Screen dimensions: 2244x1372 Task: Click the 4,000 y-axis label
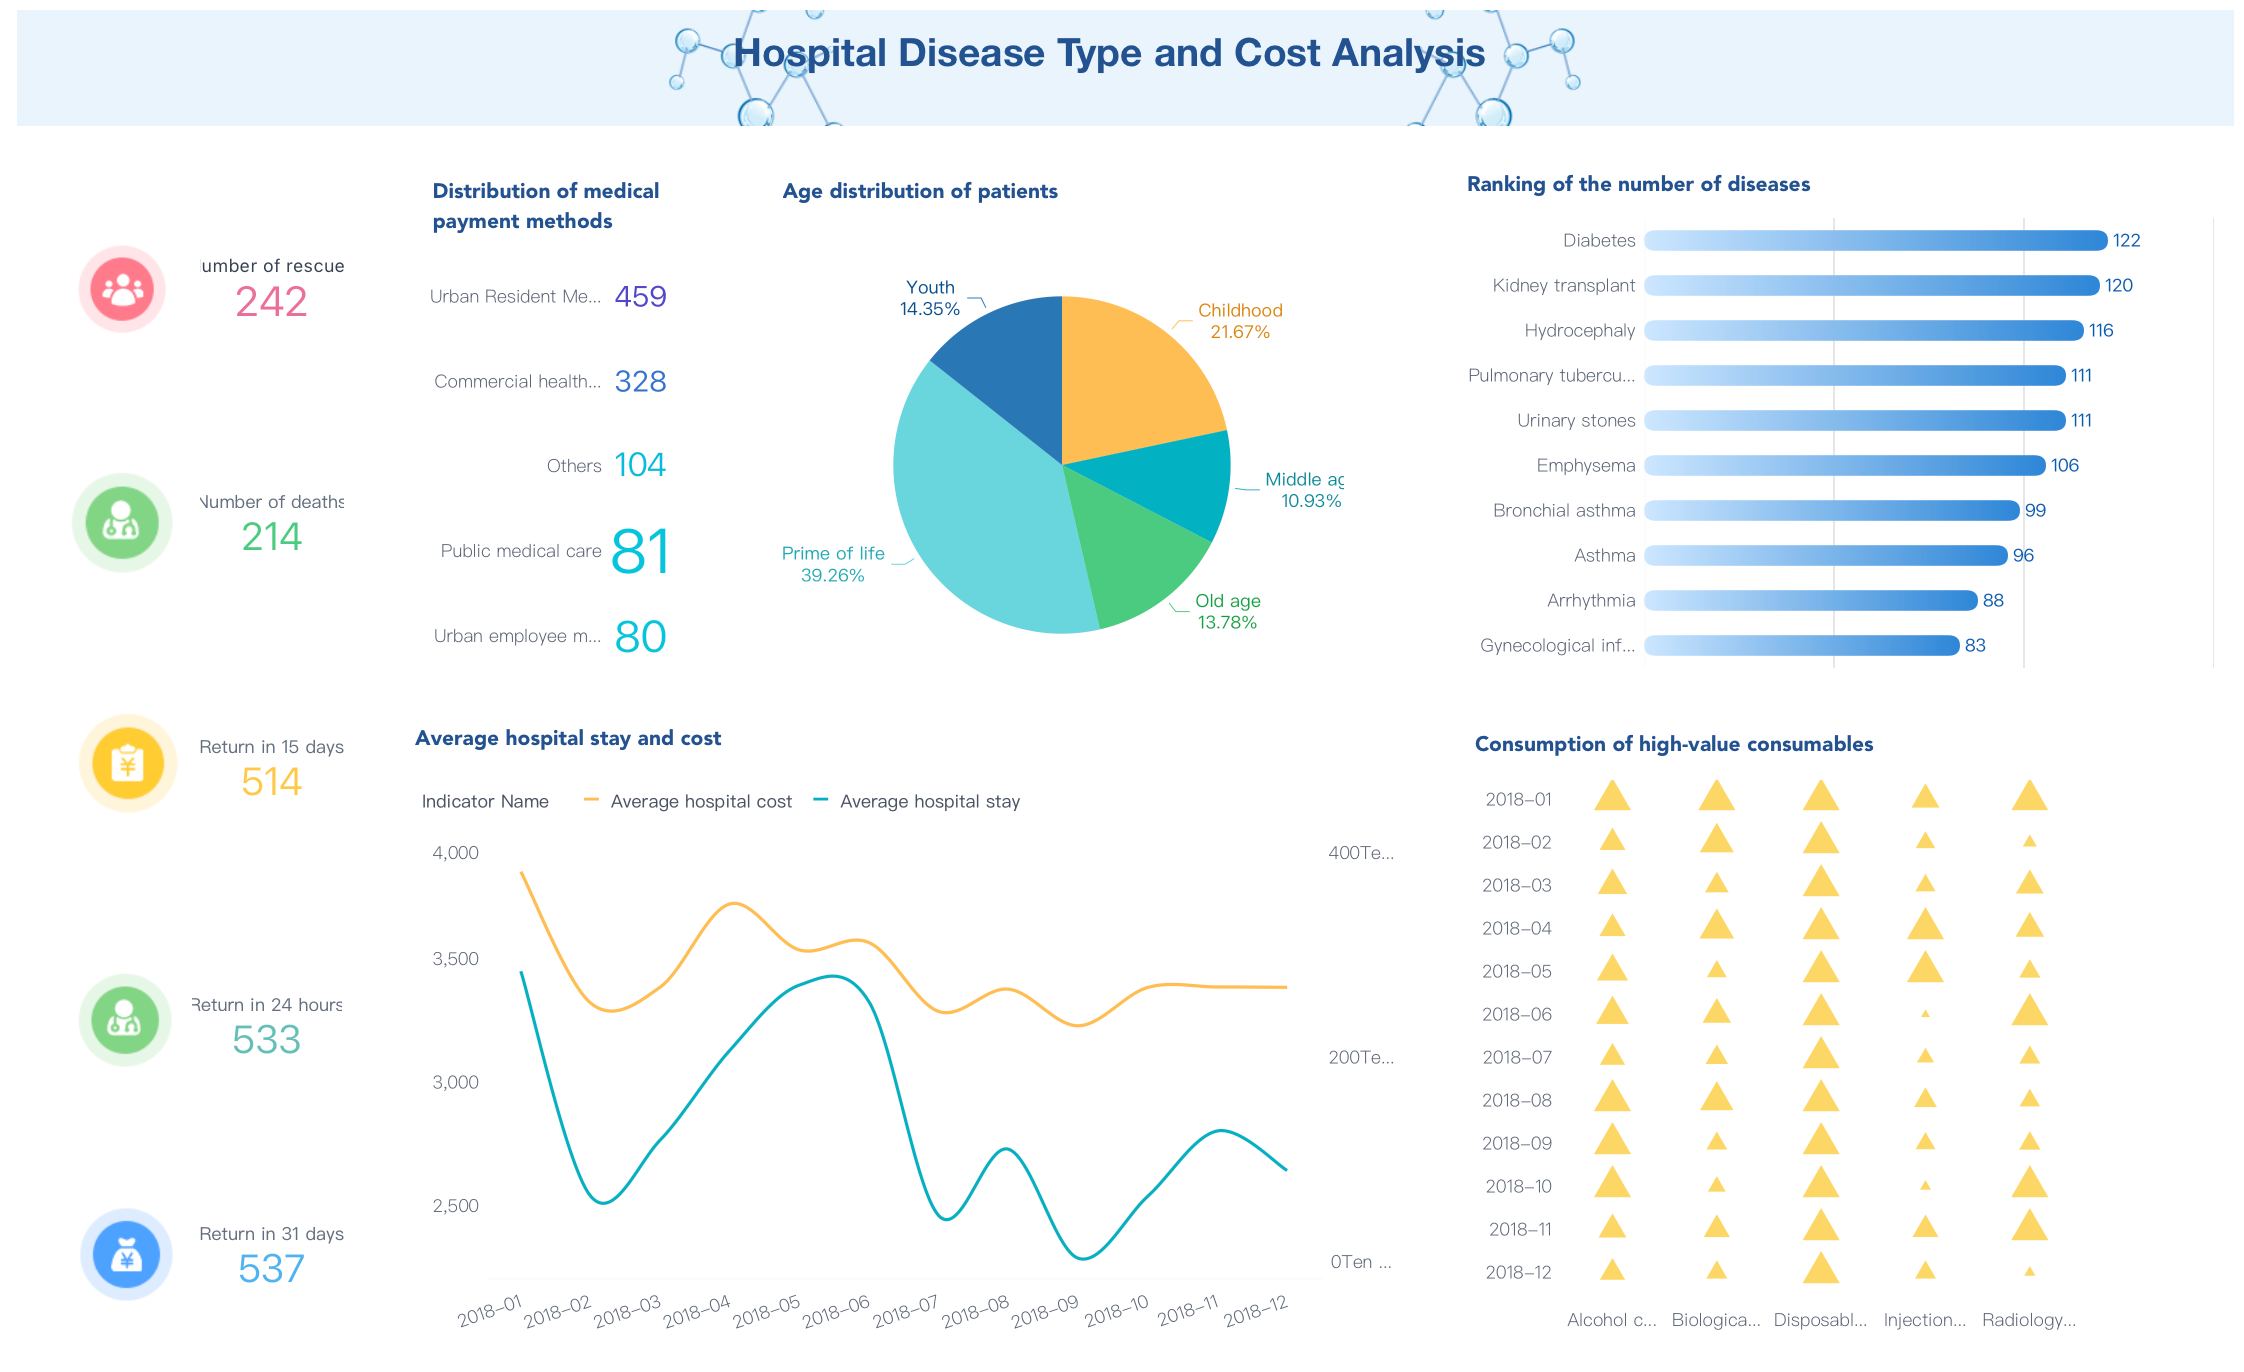coord(455,853)
